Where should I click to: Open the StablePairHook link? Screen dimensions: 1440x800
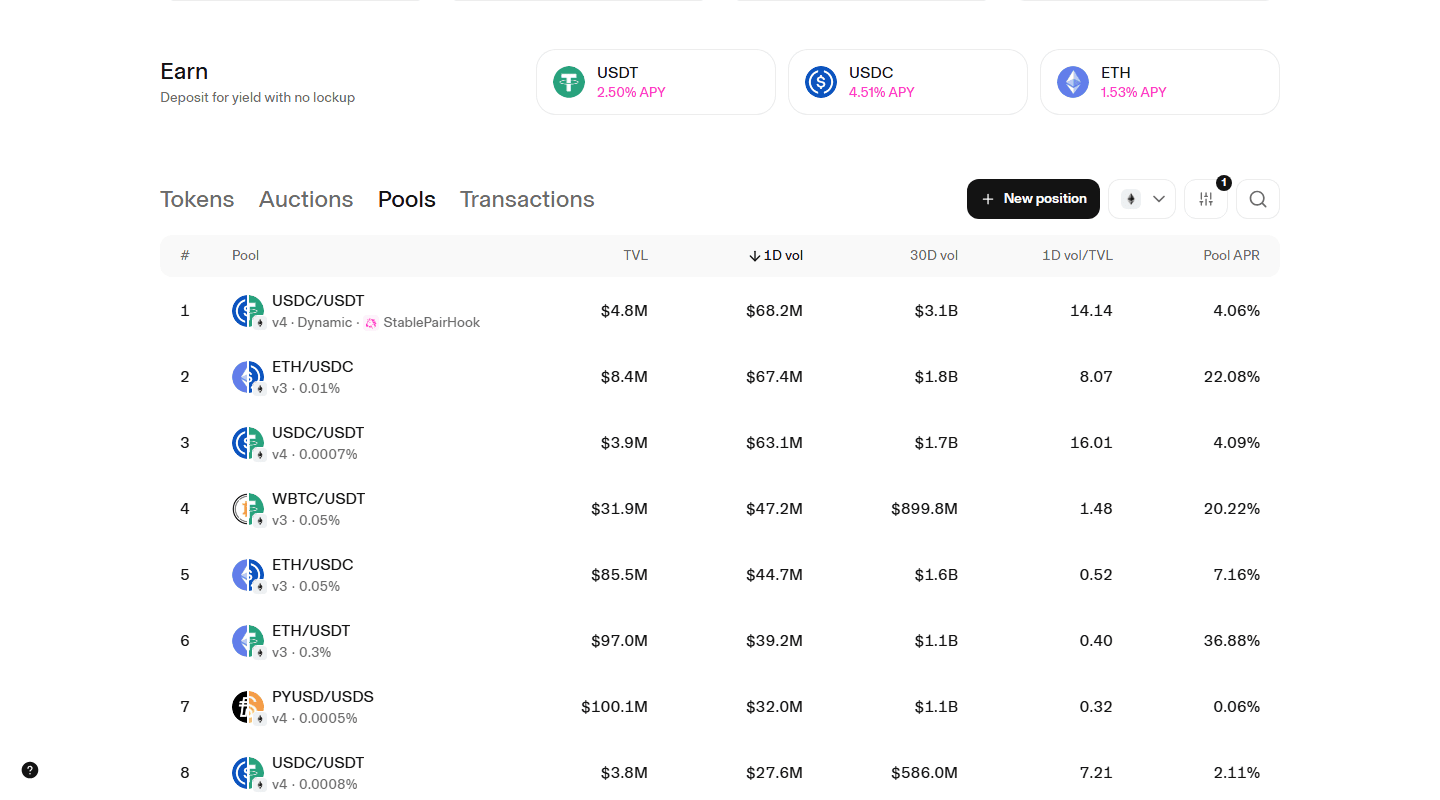tap(432, 323)
